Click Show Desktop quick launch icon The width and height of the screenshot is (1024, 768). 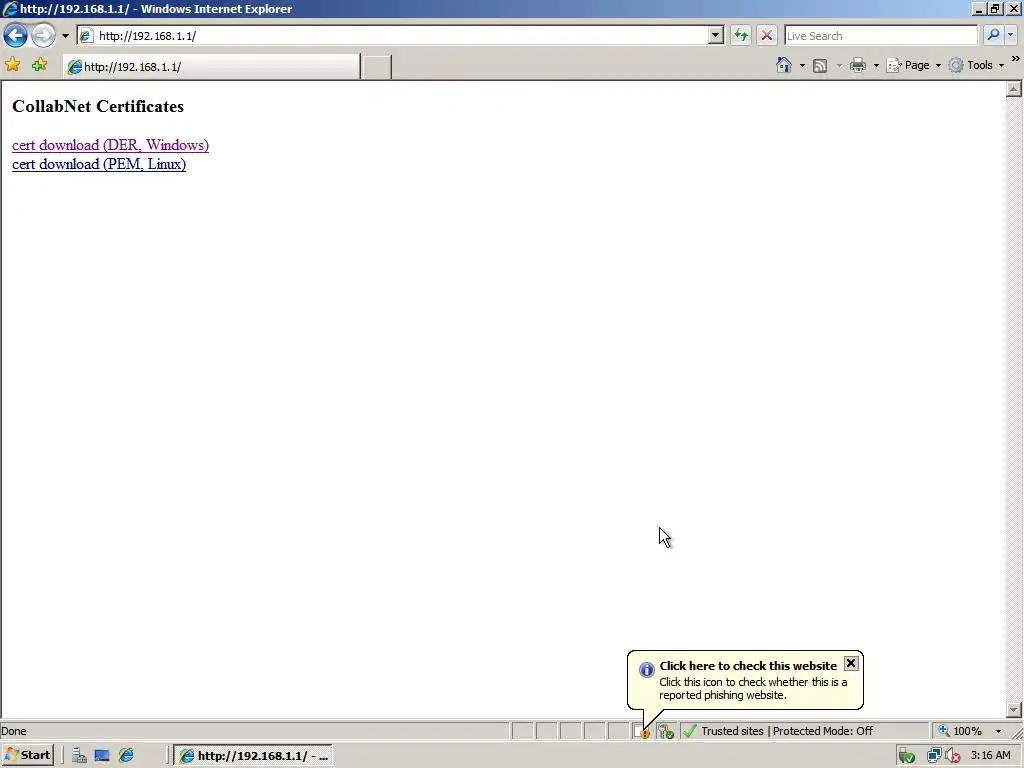(102, 756)
